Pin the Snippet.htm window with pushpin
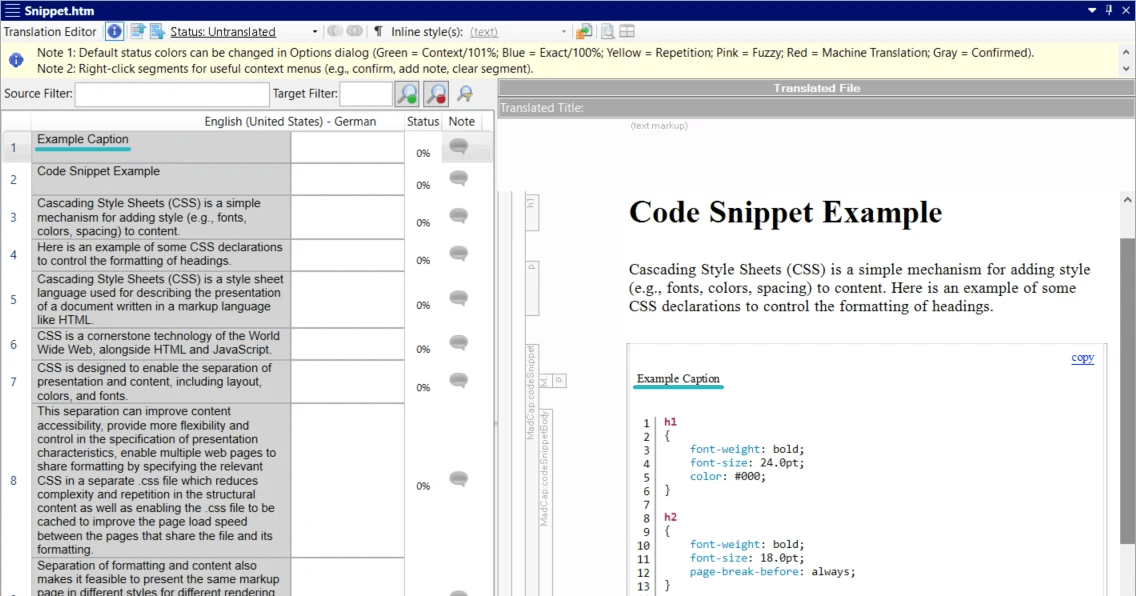The image size is (1136, 596). coord(1108,10)
